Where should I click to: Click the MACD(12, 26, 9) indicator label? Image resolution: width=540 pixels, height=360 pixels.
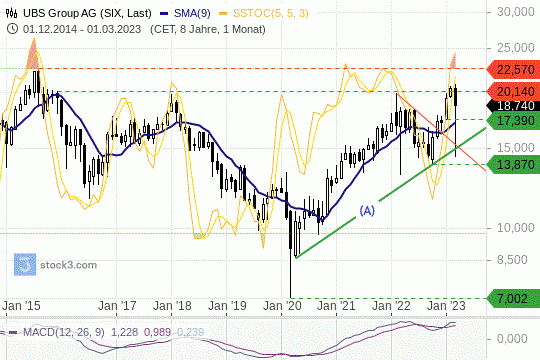[x=64, y=332]
